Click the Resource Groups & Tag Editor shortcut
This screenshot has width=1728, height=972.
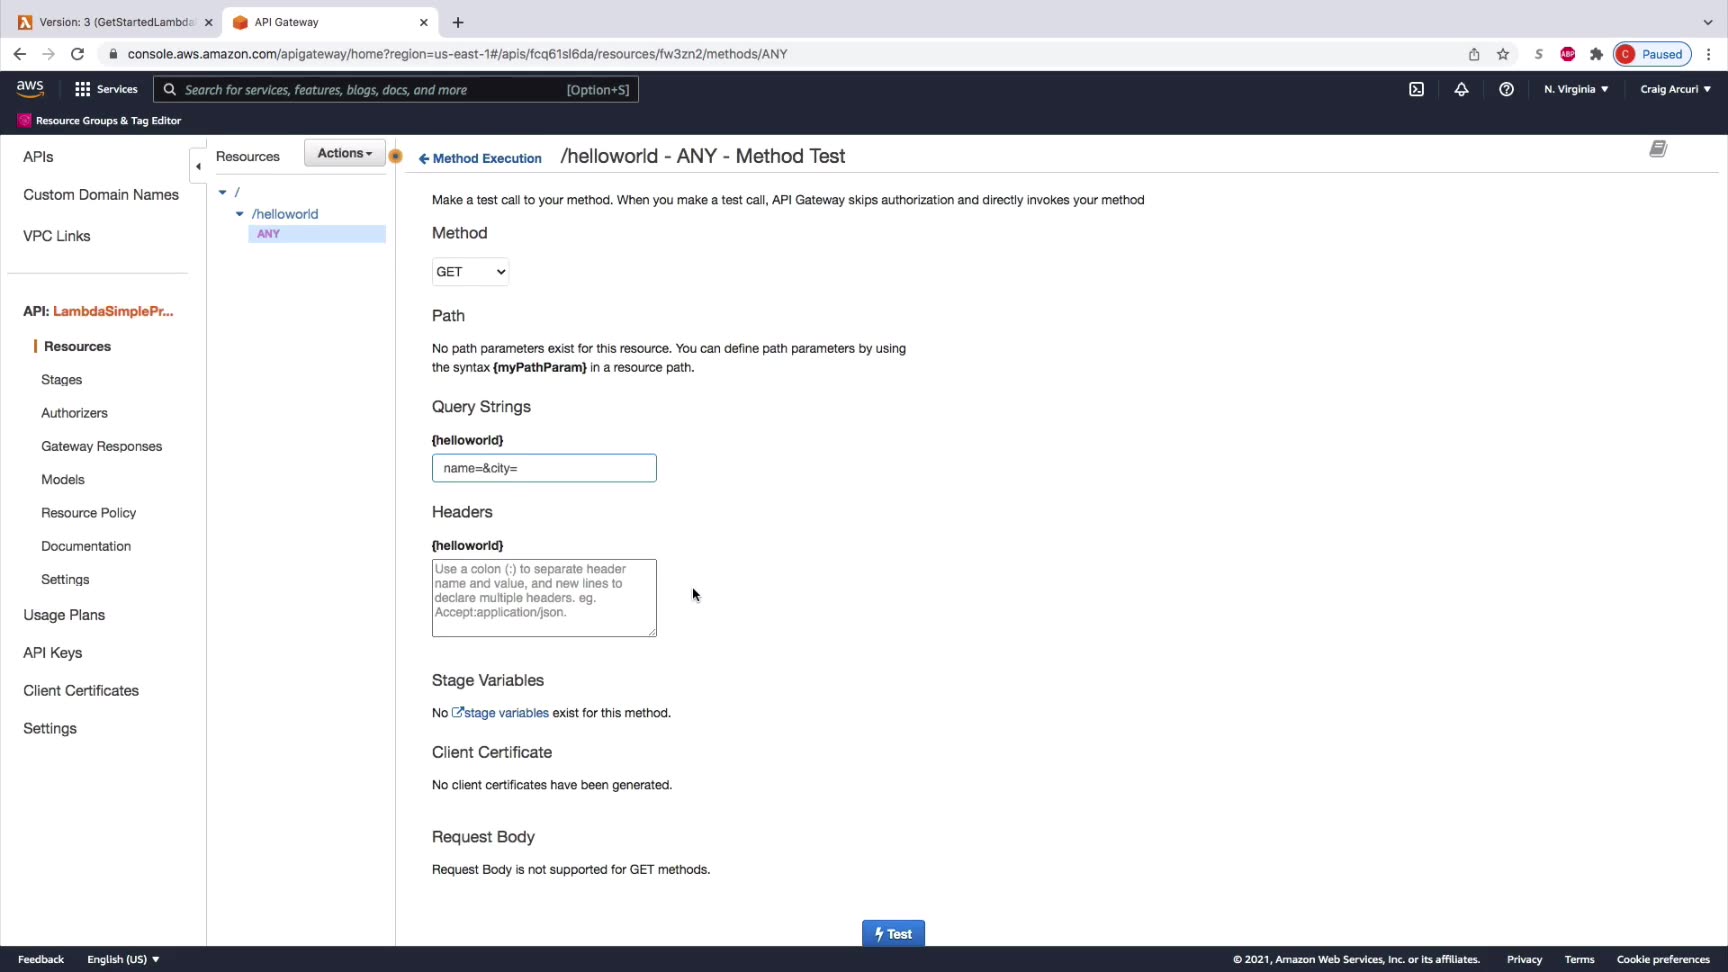[x=99, y=121]
